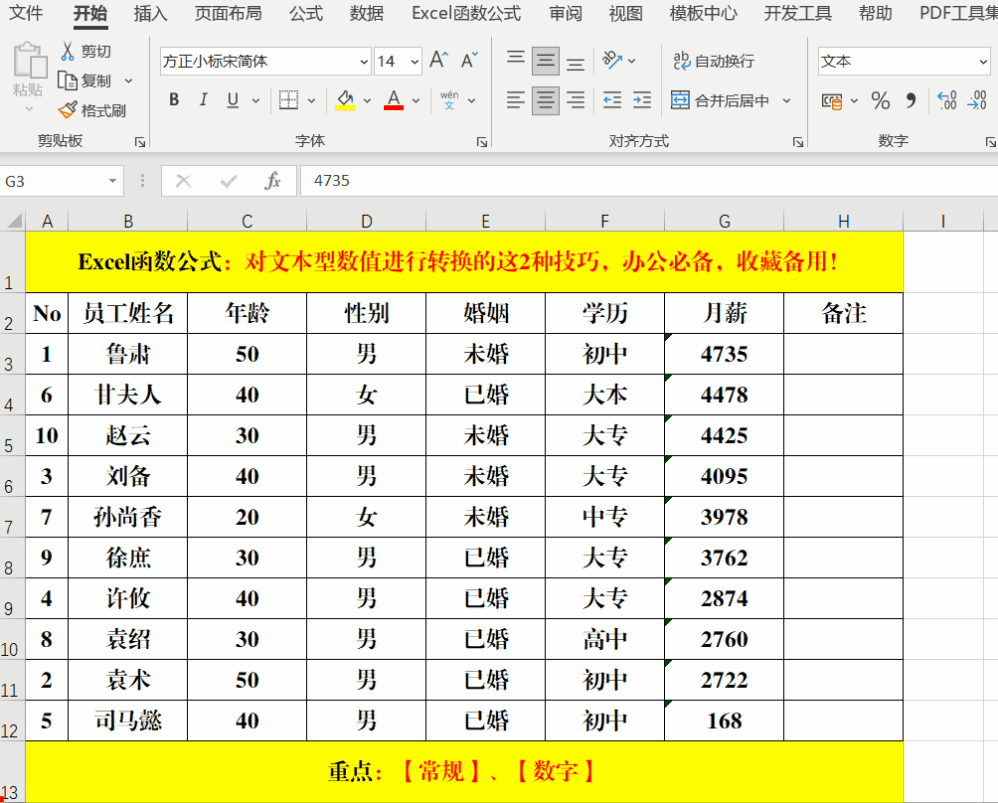Select the 备注 header cell
The width and height of the screenshot is (998, 803).
[x=843, y=313]
